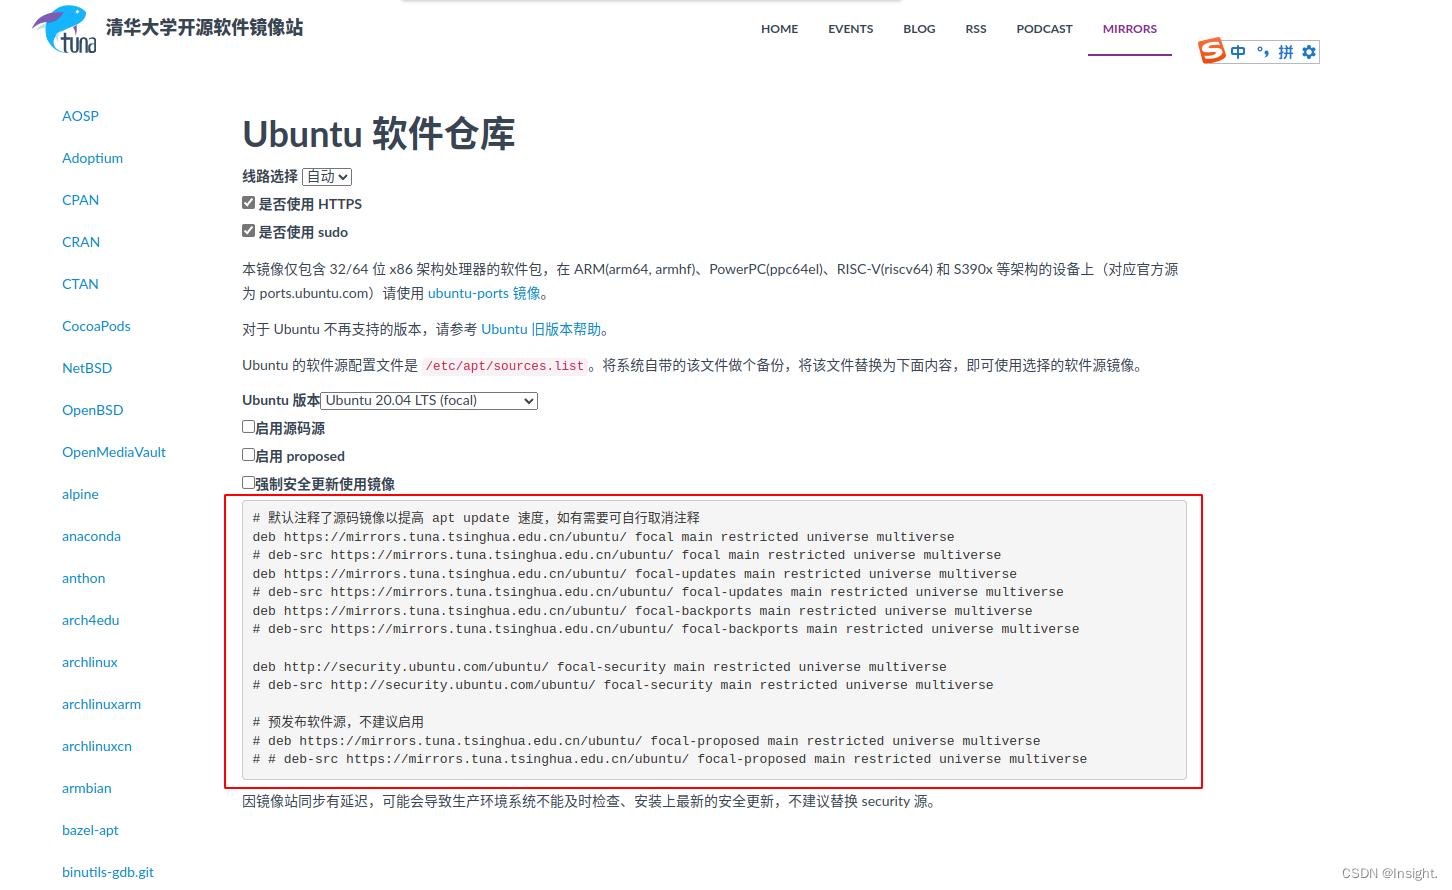Open the Adoptium sidebar link
1452x890 pixels.
(x=92, y=158)
